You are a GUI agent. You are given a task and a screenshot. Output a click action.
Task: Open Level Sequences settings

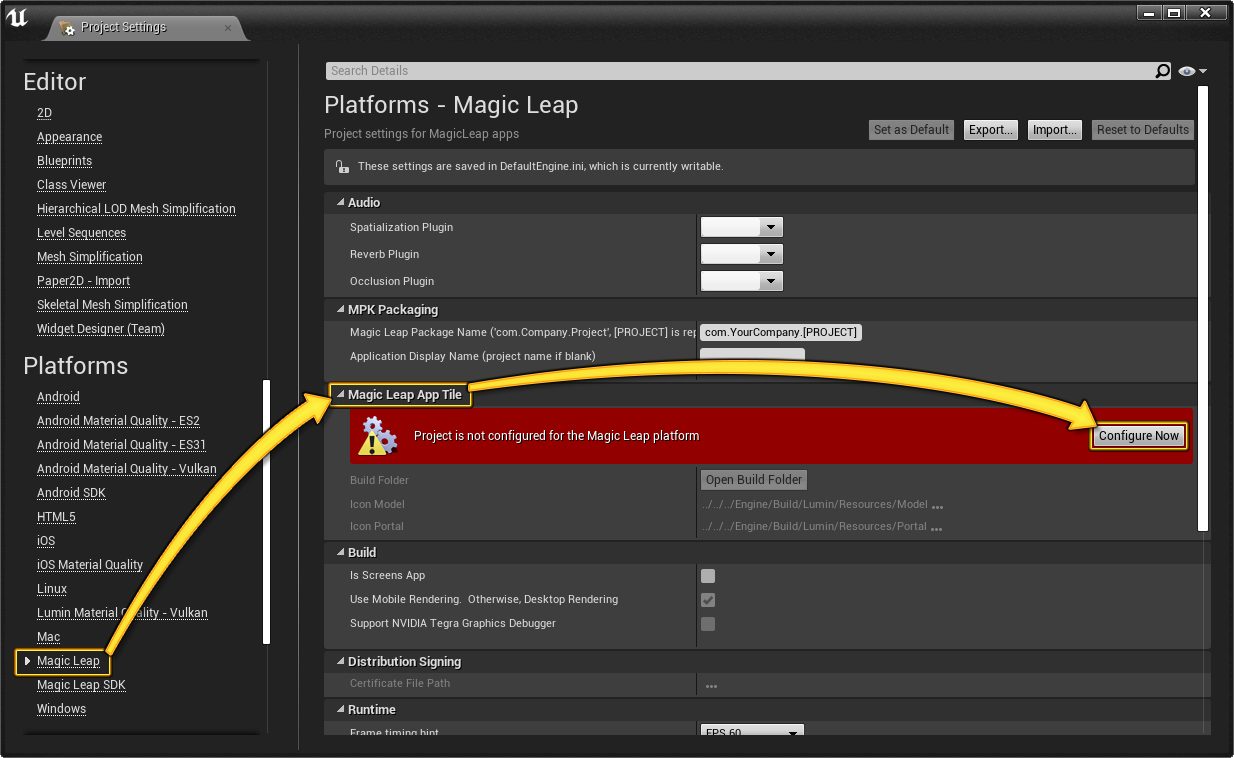pyautogui.click(x=81, y=233)
